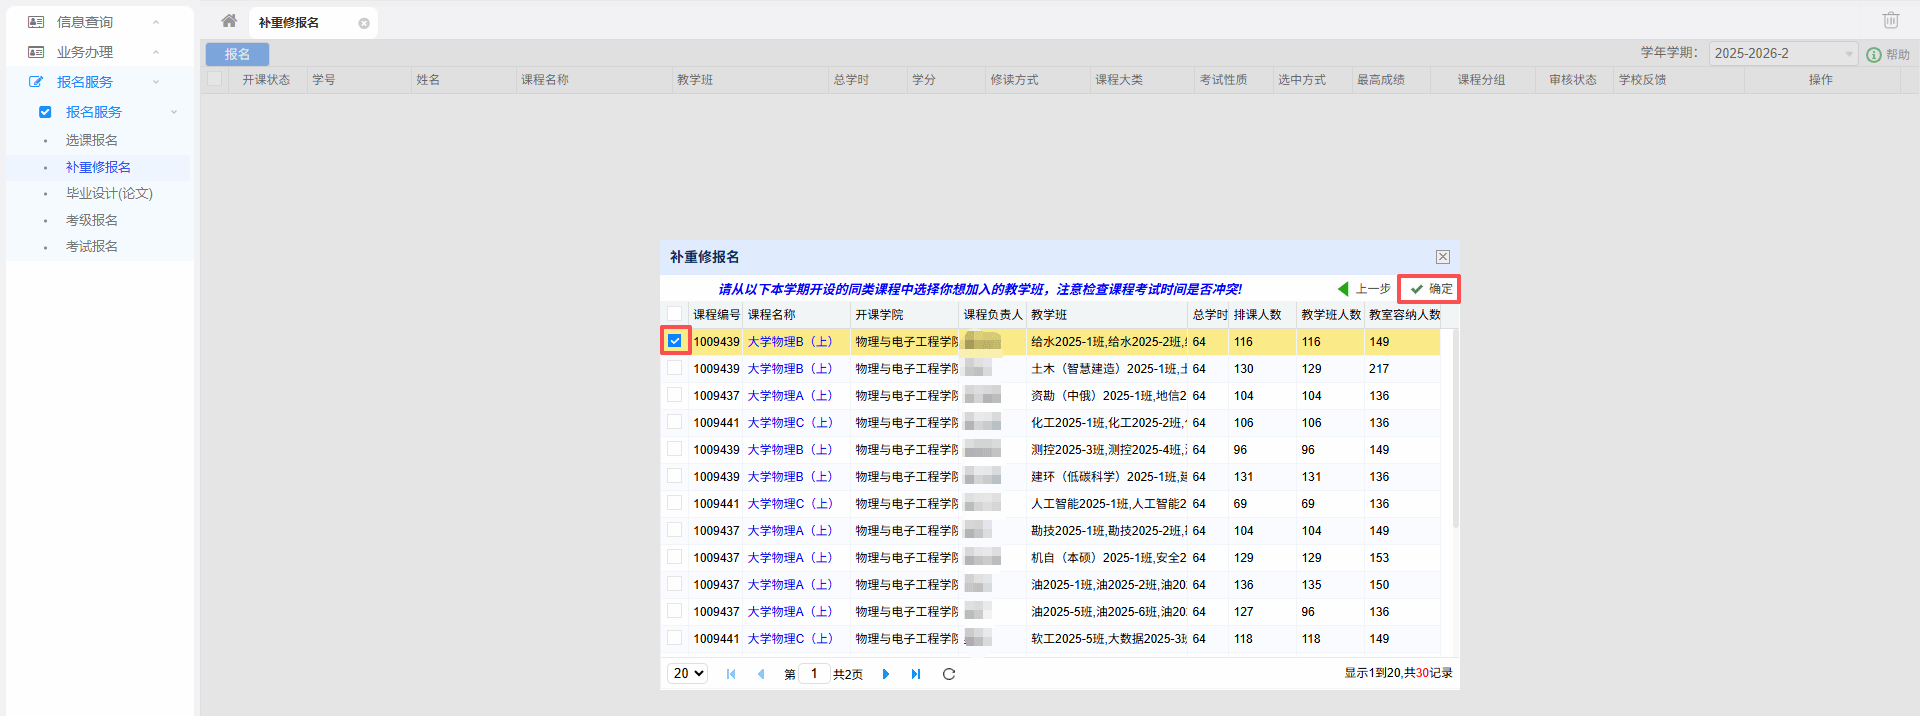Image resolution: width=1920 pixels, height=716 pixels.
Task: Check the 大学物理C row with 化工2025-1班
Action: [675, 422]
